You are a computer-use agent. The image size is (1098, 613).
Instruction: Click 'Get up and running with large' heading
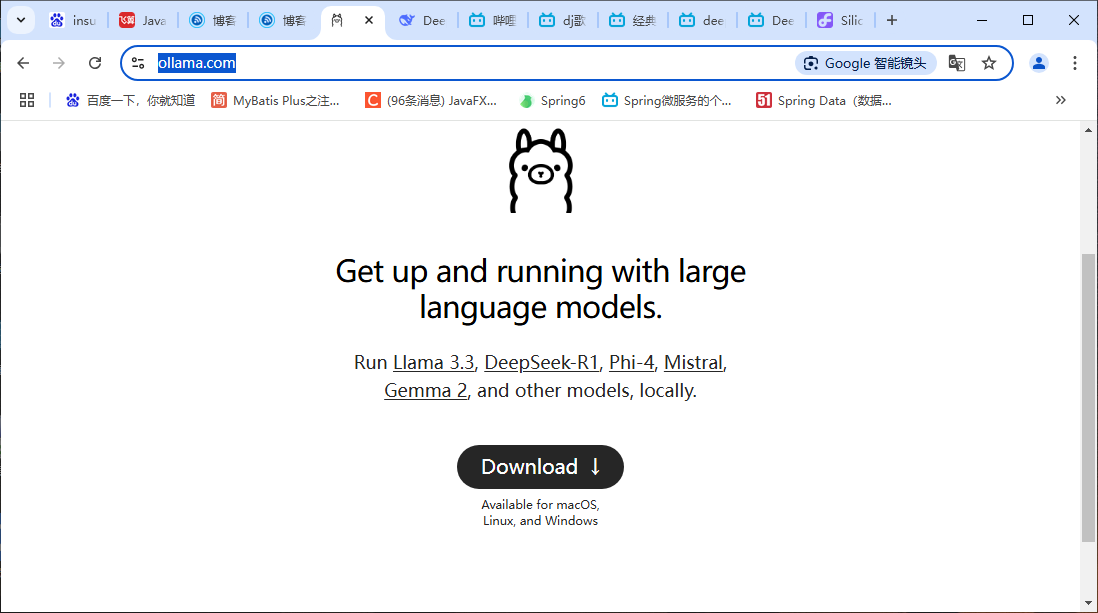pyautogui.click(x=541, y=271)
